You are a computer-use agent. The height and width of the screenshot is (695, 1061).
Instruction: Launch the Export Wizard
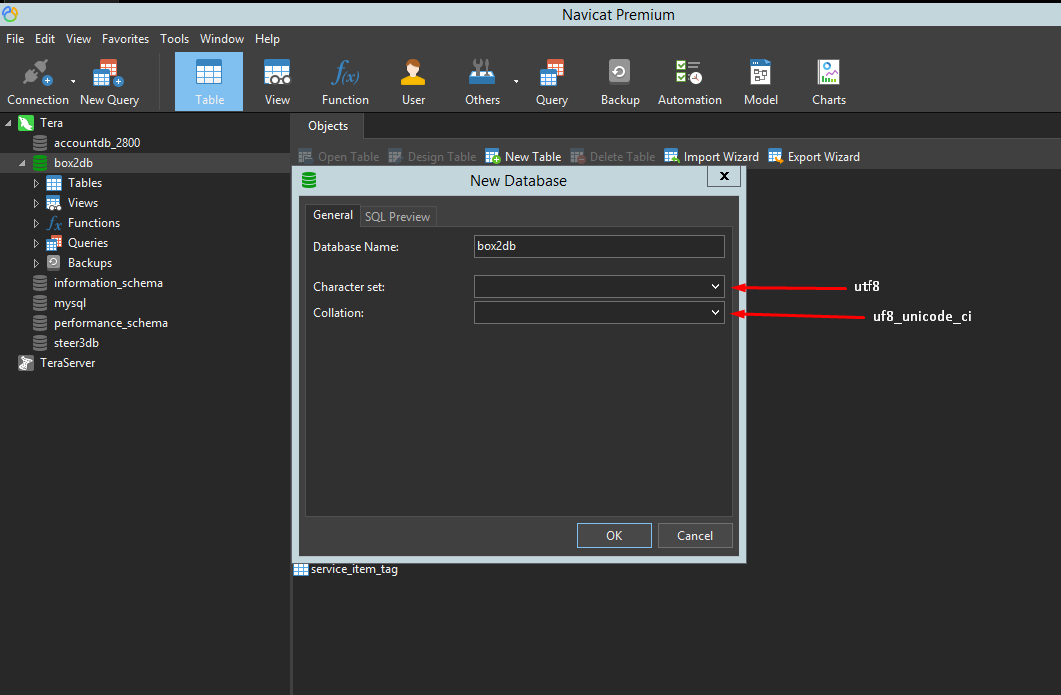pyautogui.click(x=814, y=157)
